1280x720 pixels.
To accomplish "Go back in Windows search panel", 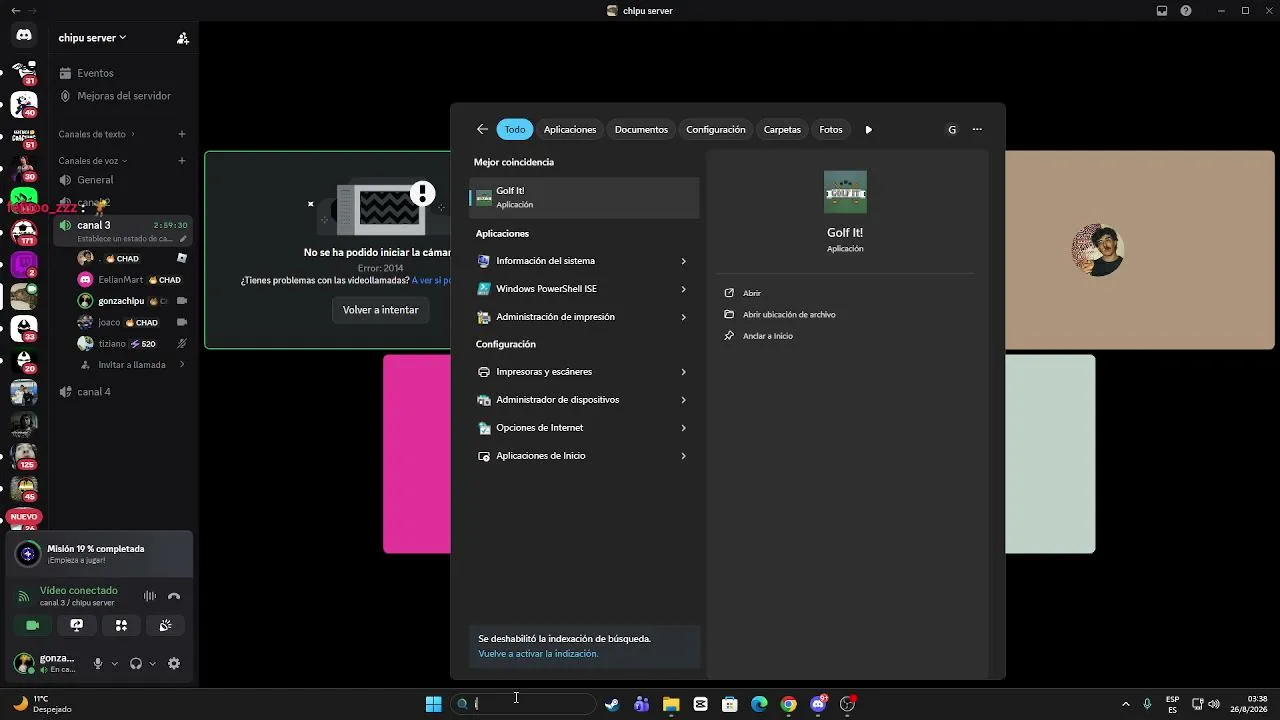I will click(x=482, y=129).
